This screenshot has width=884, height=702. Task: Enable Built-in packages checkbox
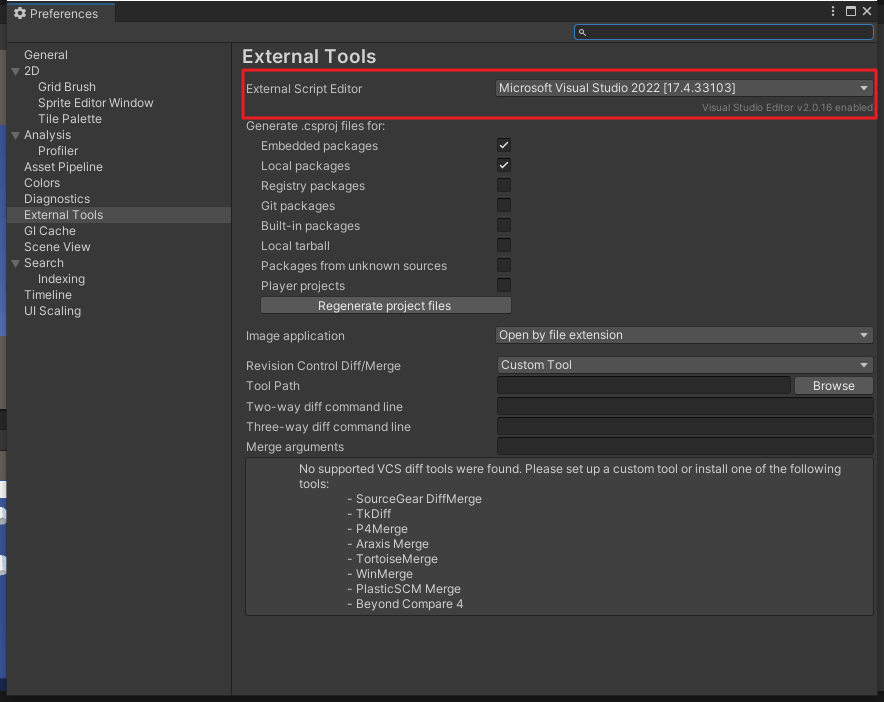pyautogui.click(x=503, y=226)
